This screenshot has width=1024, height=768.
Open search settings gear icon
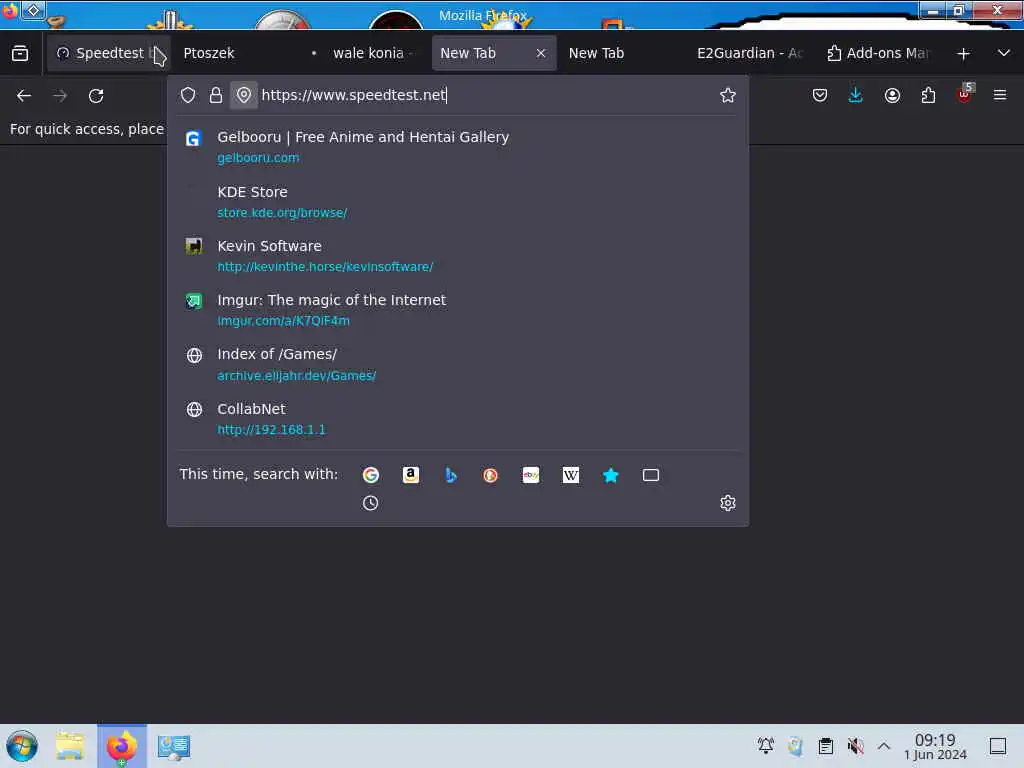click(x=728, y=503)
